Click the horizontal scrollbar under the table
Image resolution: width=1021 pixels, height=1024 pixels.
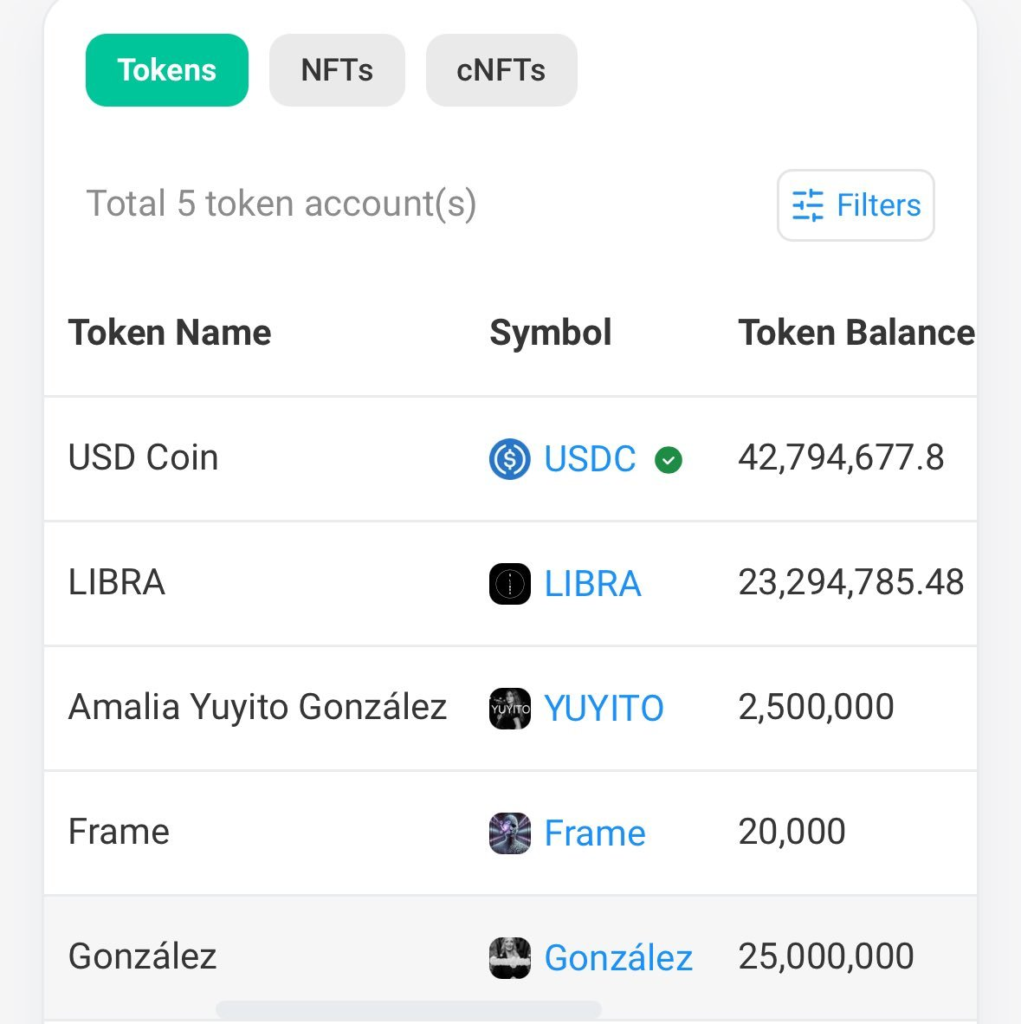pyautogui.click(x=408, y=1009)
